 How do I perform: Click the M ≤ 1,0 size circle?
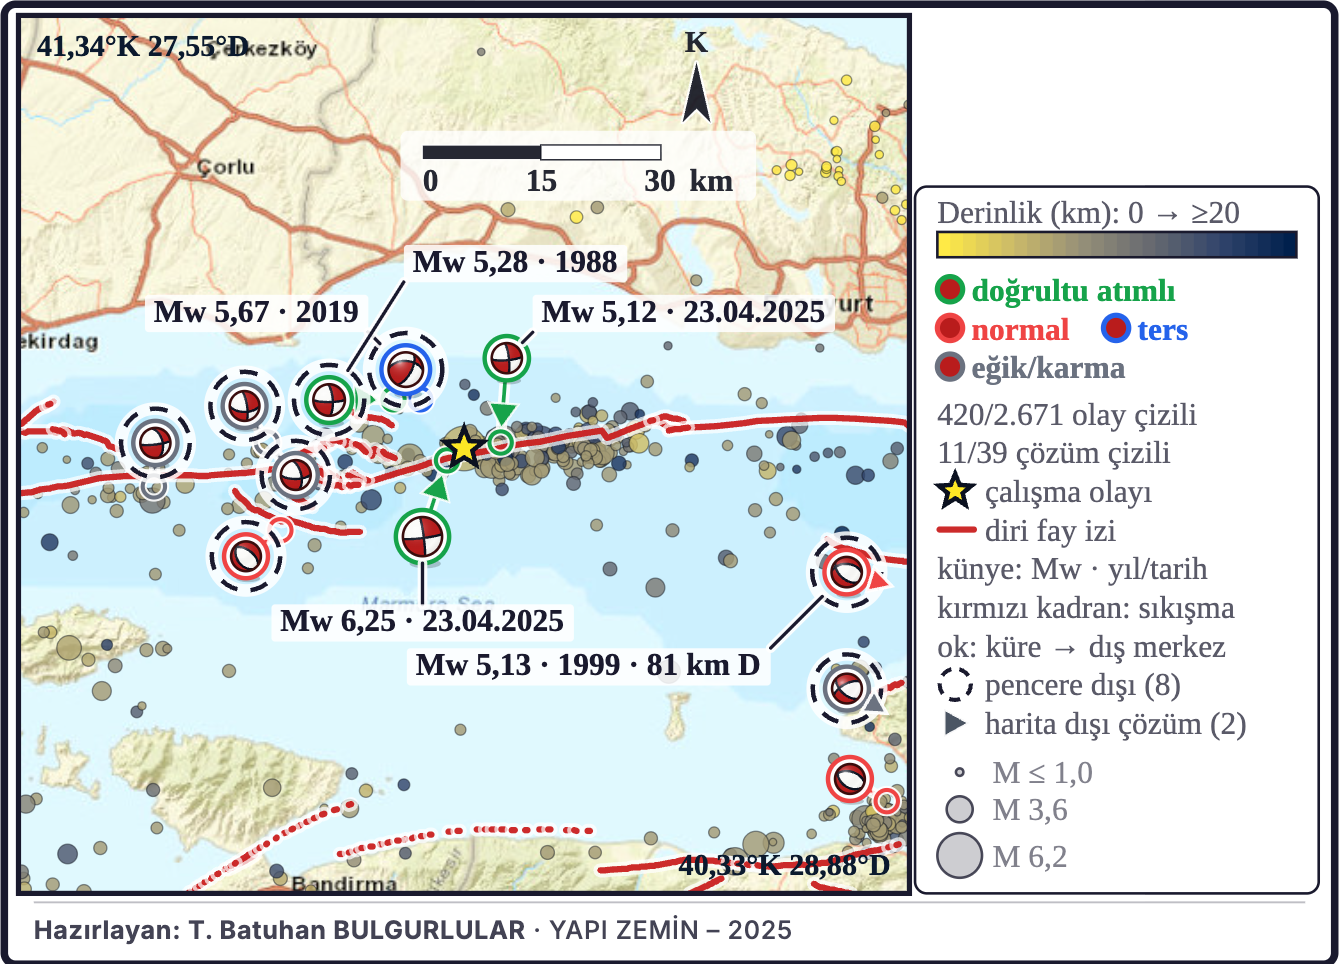pos(959,773)
